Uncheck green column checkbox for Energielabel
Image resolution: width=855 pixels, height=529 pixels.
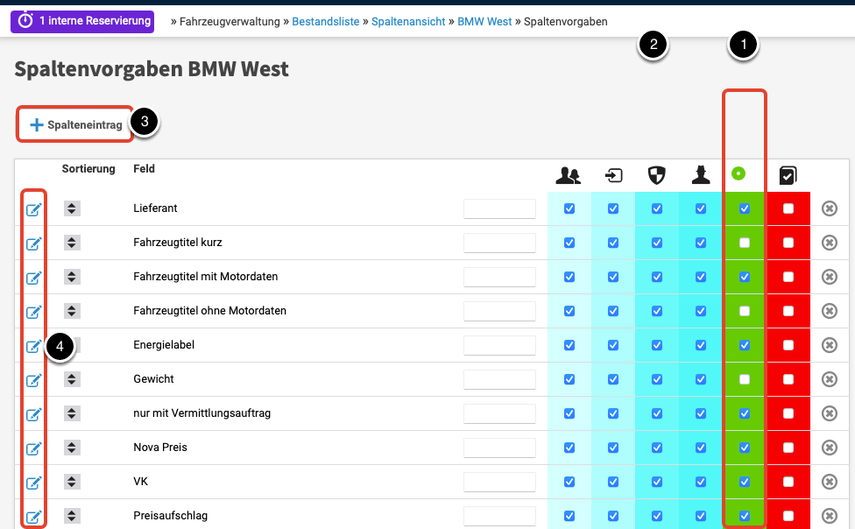coord(744,346)
